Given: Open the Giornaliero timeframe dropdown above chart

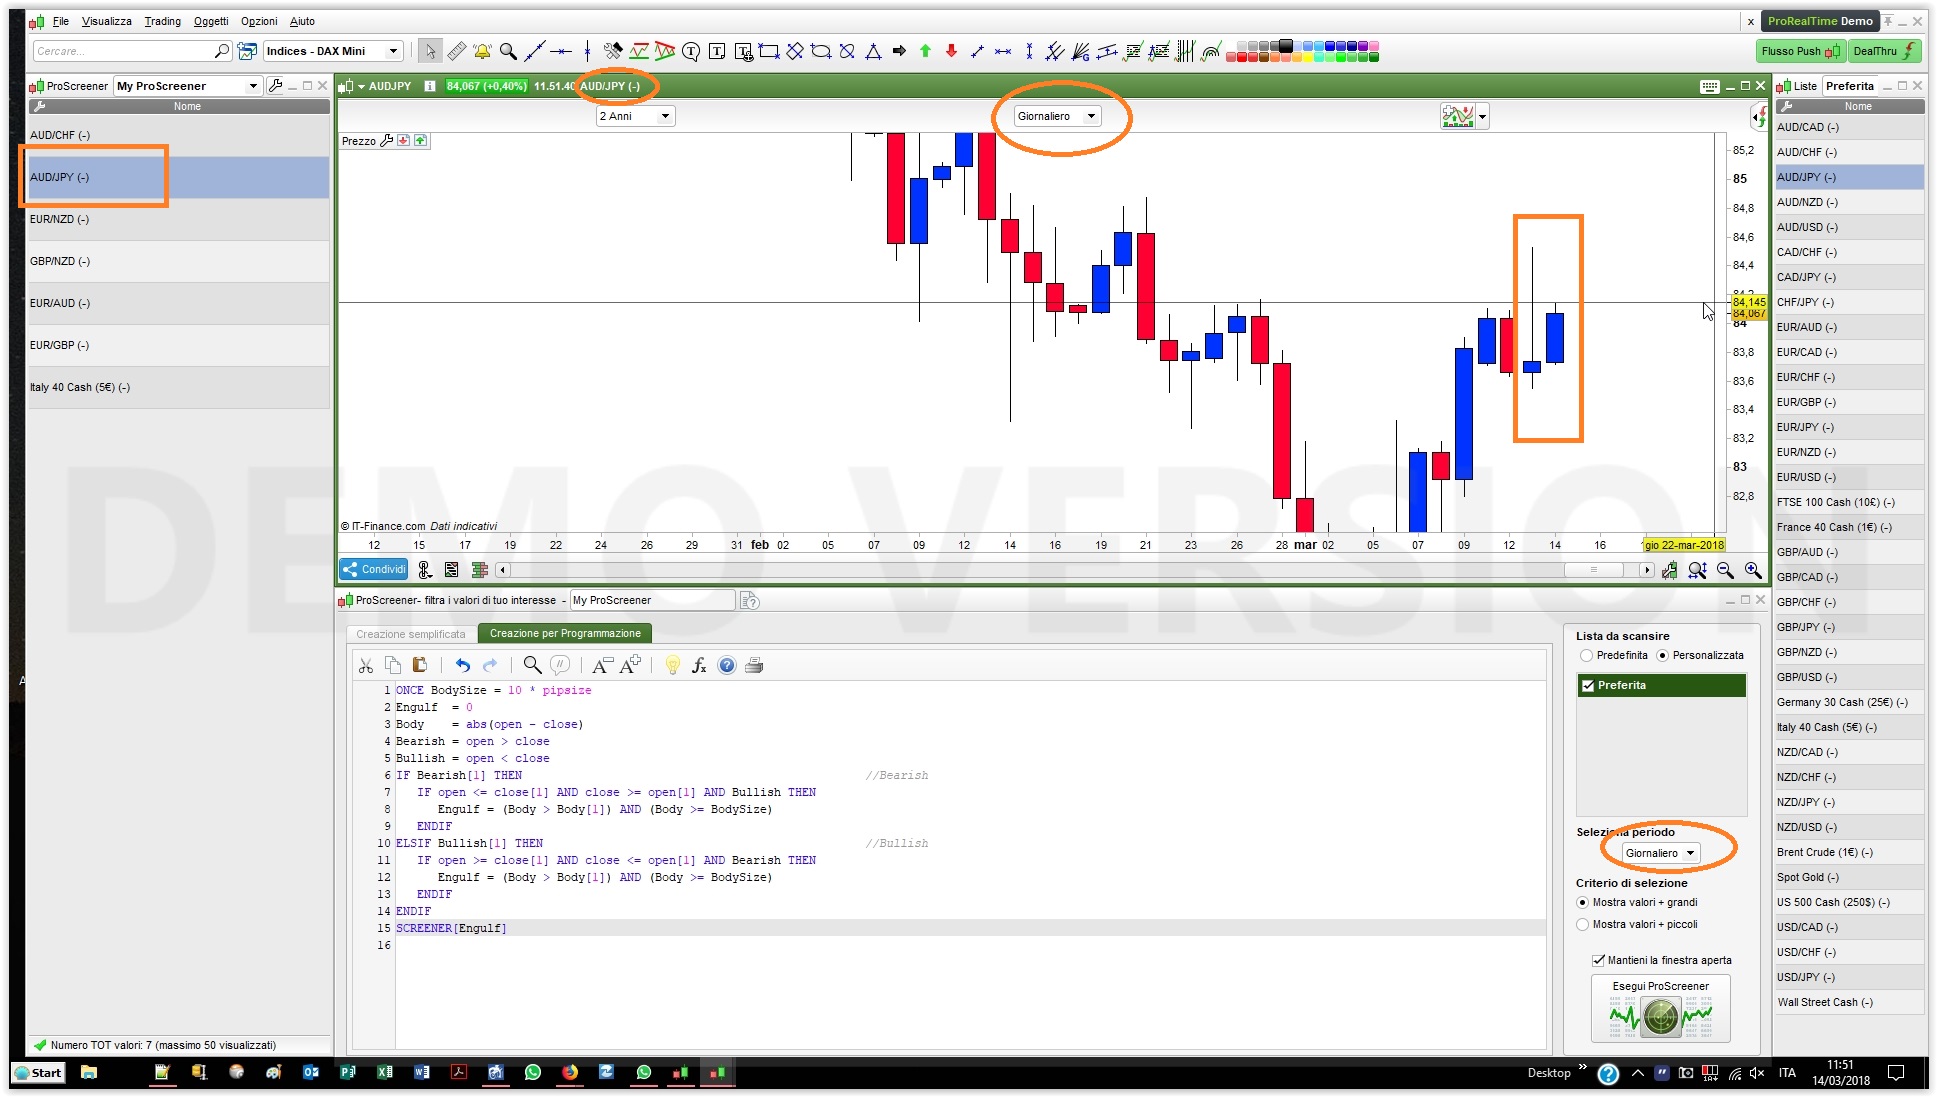Looking at the screenshot, I should [1056, 116].
